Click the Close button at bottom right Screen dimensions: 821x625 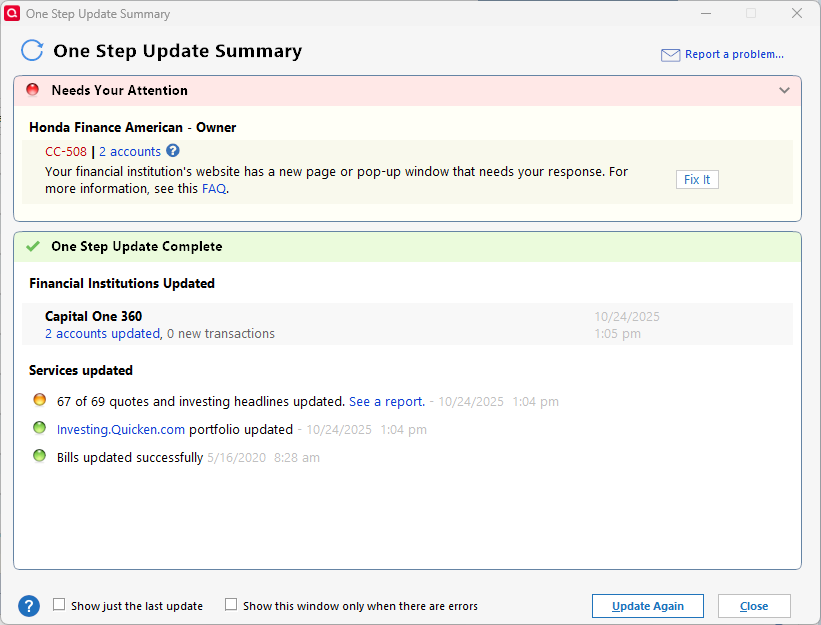point(754,606)
